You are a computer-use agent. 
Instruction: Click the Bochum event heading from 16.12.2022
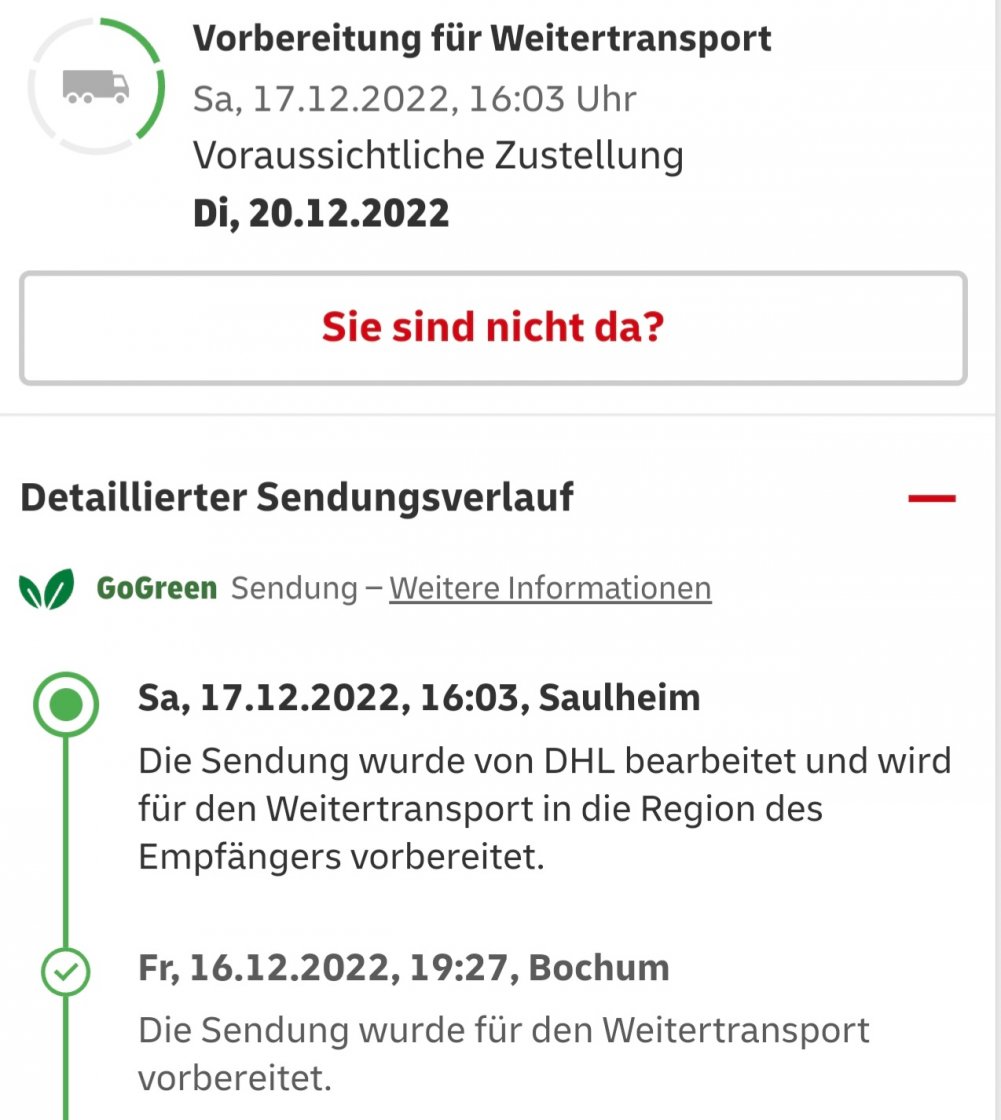pyautogui.click(x=403, y=967)
